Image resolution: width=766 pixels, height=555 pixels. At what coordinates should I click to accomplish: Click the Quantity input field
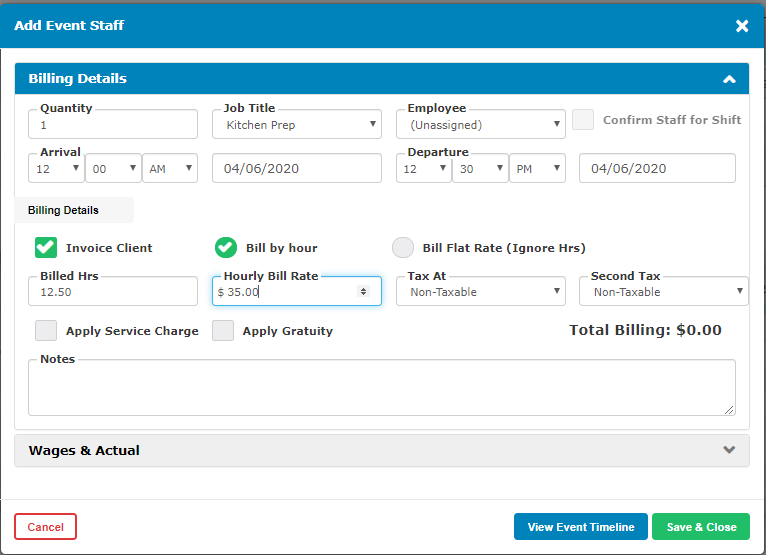[113, 125]
